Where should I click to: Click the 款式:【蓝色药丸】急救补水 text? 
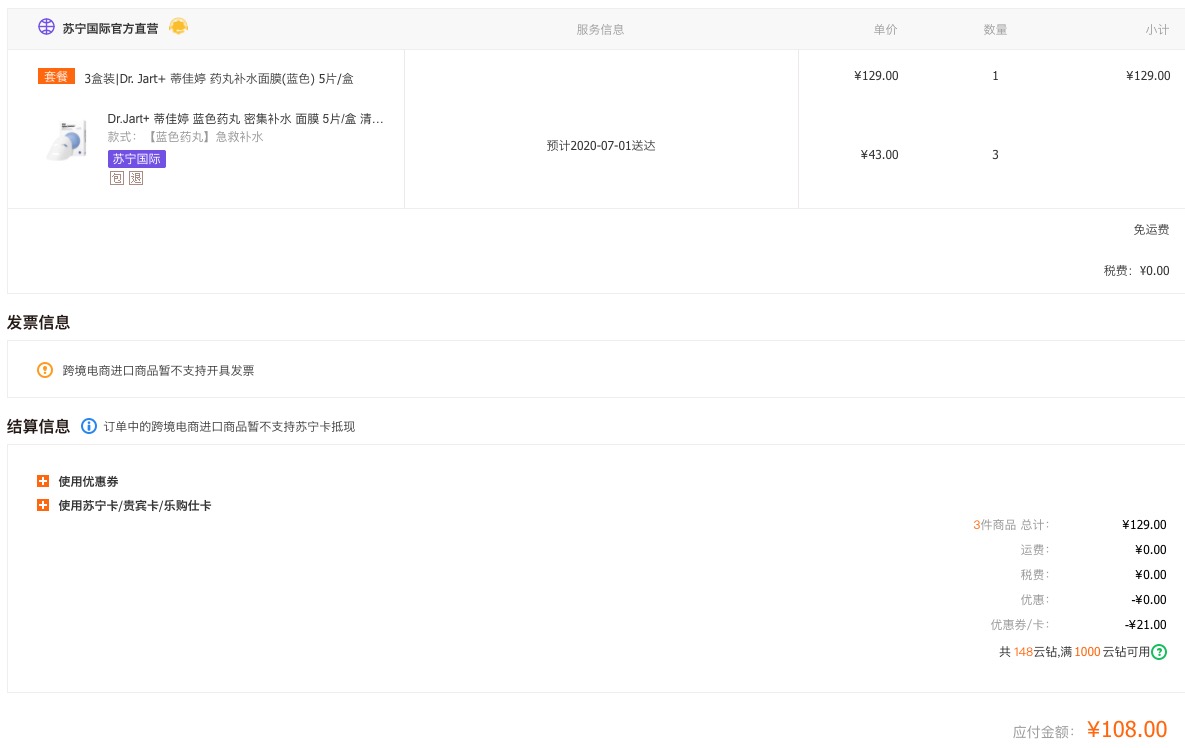(x=185, y=137)
